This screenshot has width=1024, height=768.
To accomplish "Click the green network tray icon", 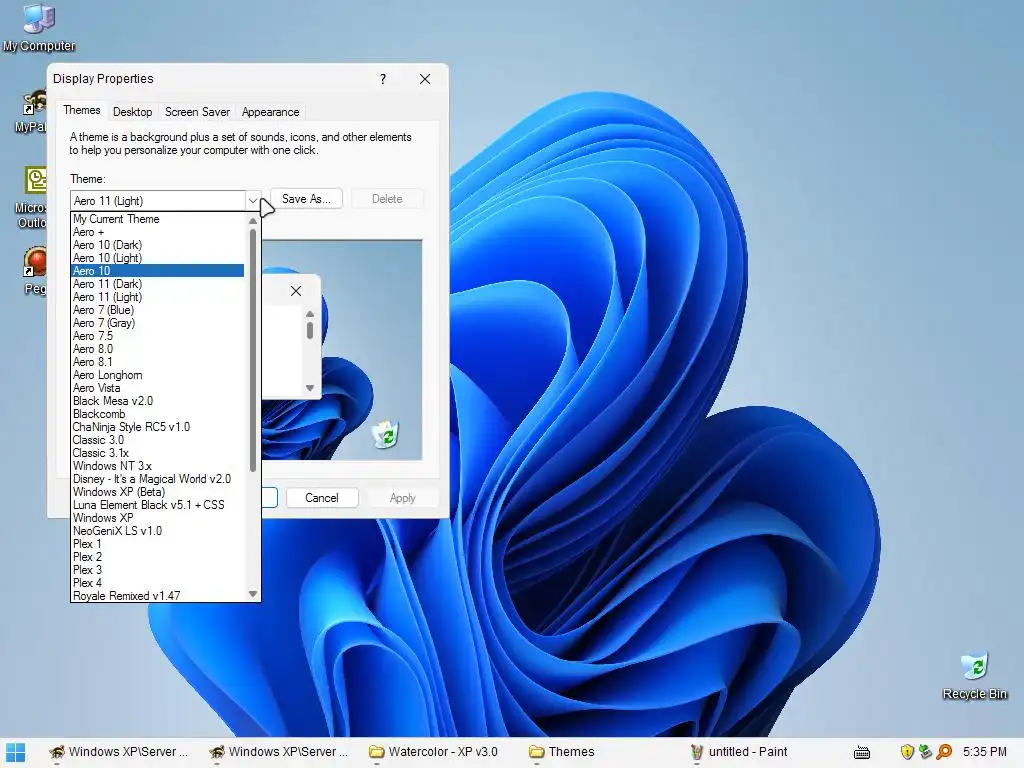I will [x=925, y=752].
